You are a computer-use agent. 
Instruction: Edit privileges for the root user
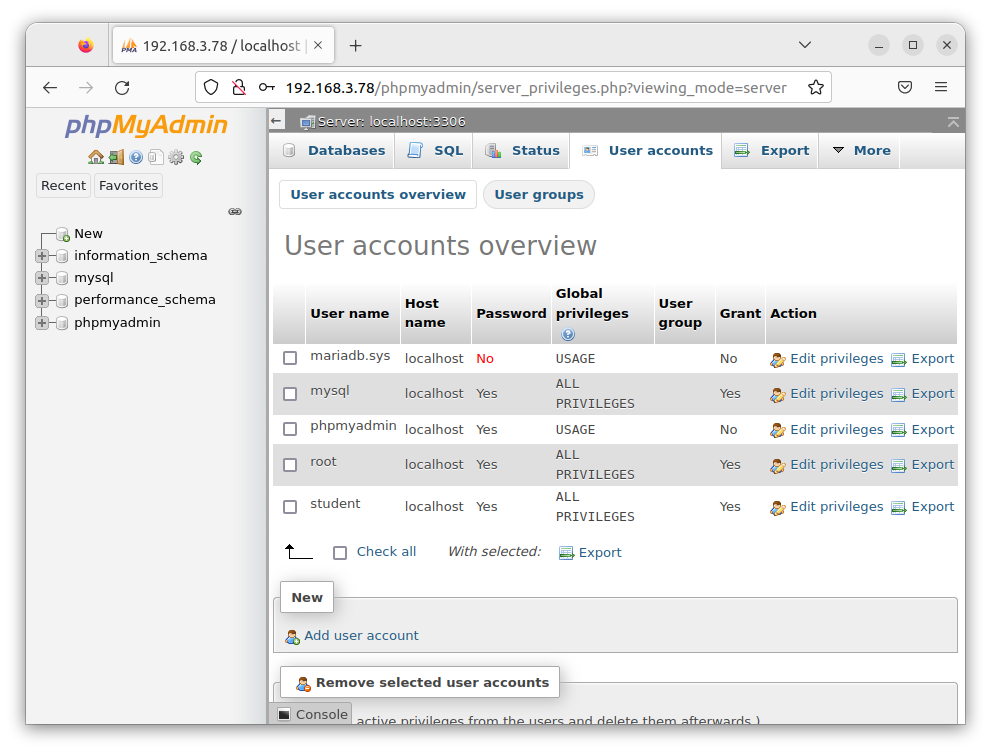point(836,464)
